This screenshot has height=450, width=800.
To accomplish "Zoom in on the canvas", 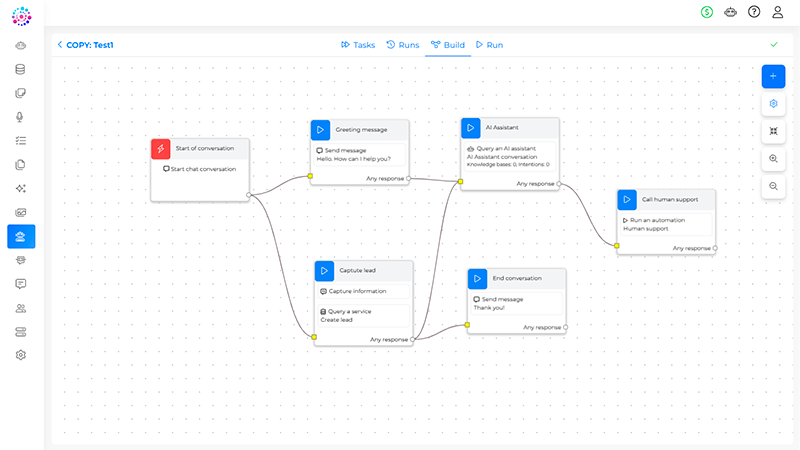I will [773, 159].
